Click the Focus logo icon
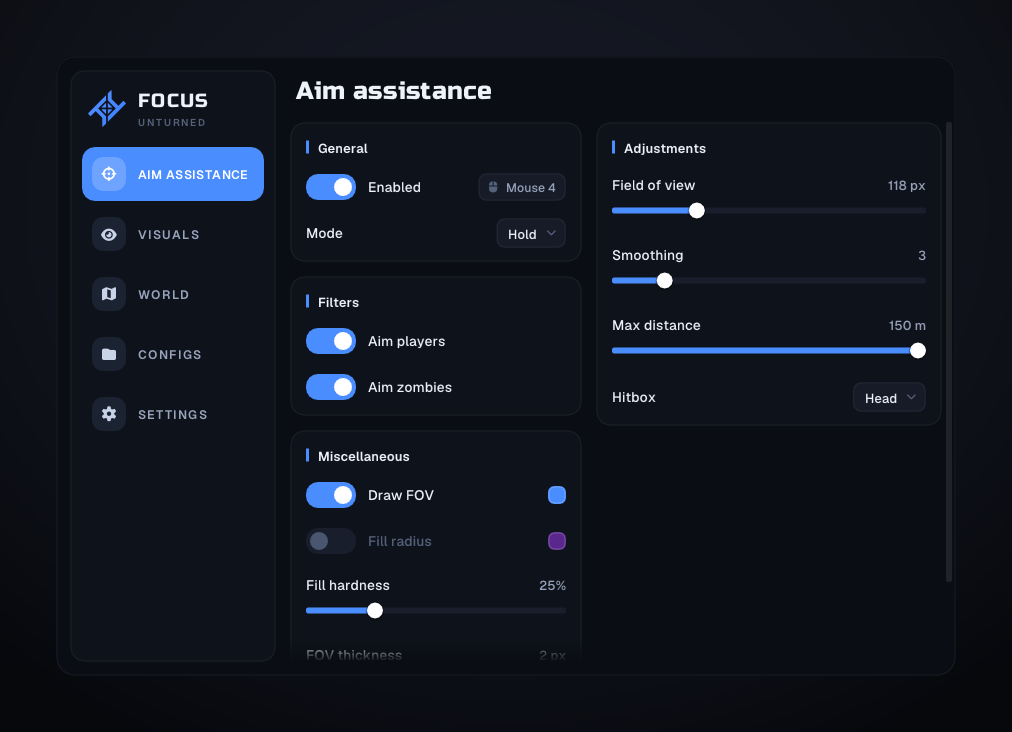This screenshot has height=732, width=1012. tap(107, 108)
